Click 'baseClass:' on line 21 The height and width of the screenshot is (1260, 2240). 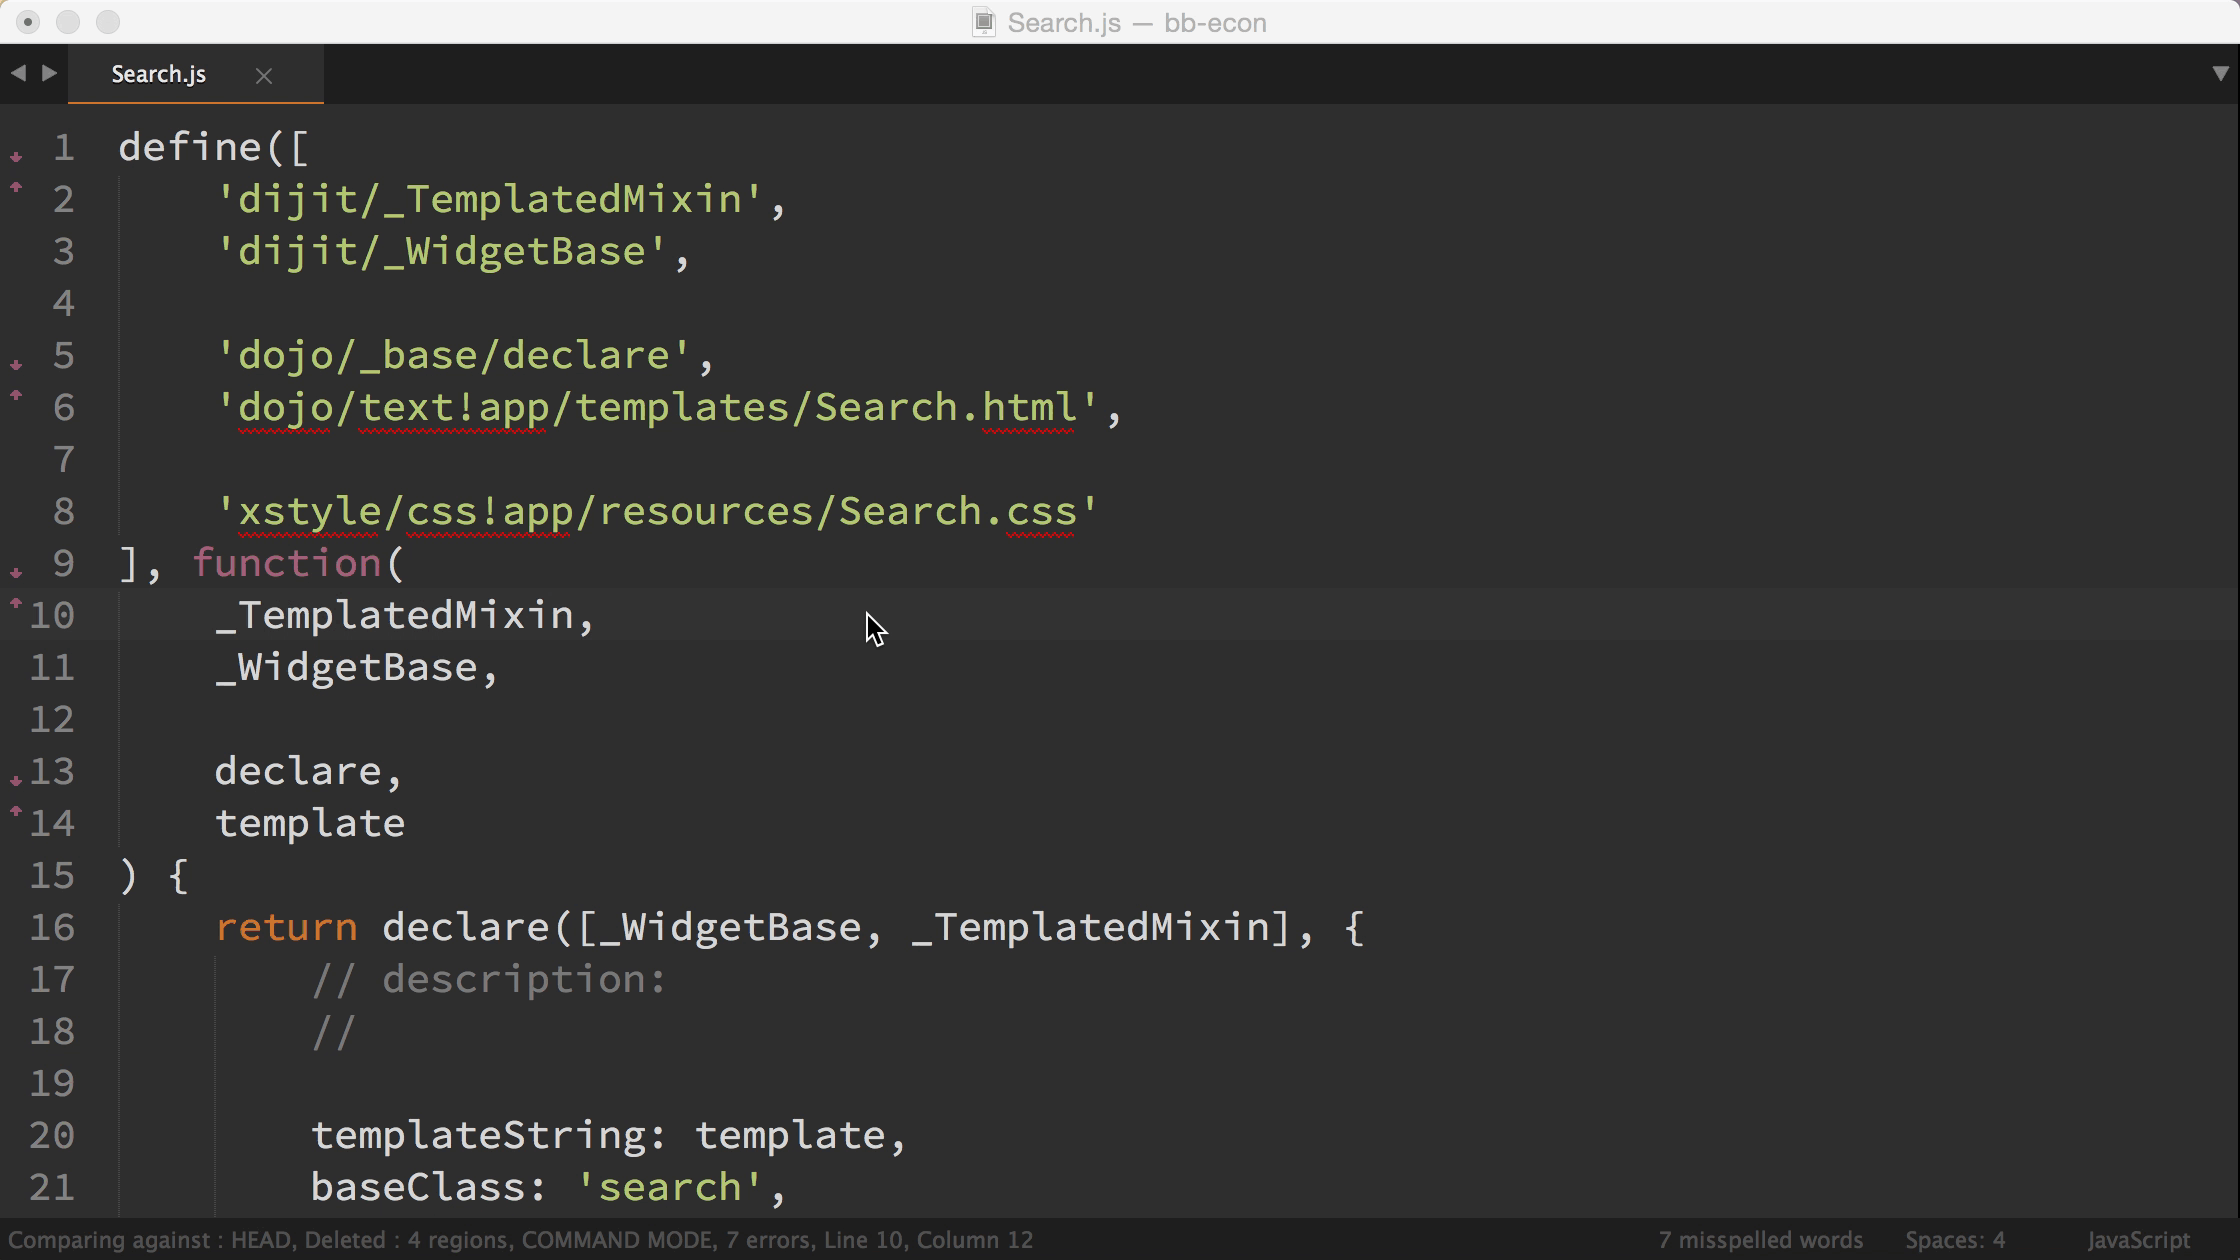429,1187
